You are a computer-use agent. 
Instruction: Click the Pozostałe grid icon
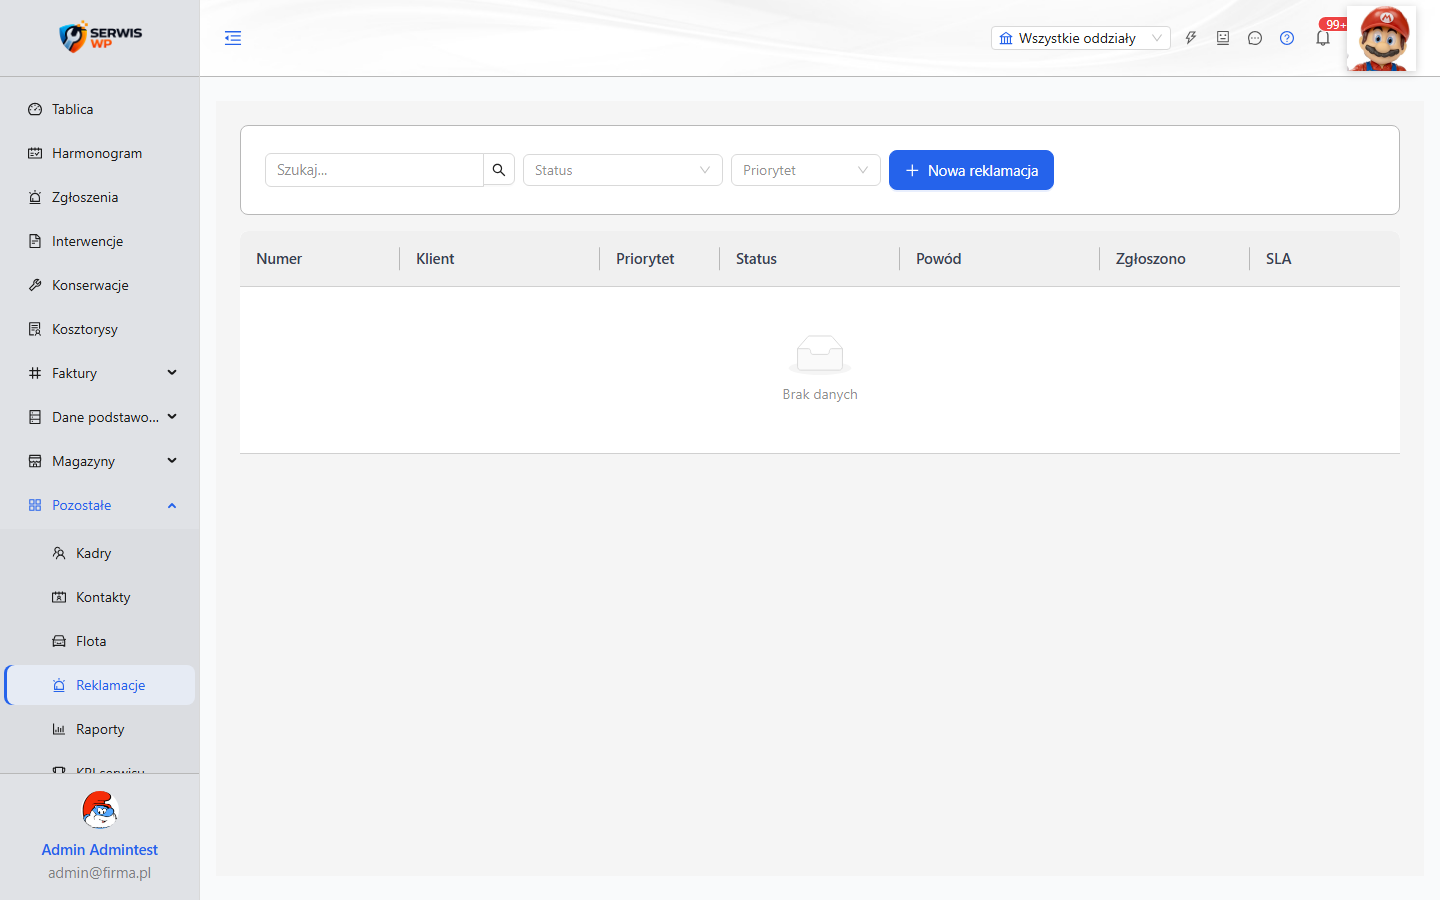click(35, 505)
